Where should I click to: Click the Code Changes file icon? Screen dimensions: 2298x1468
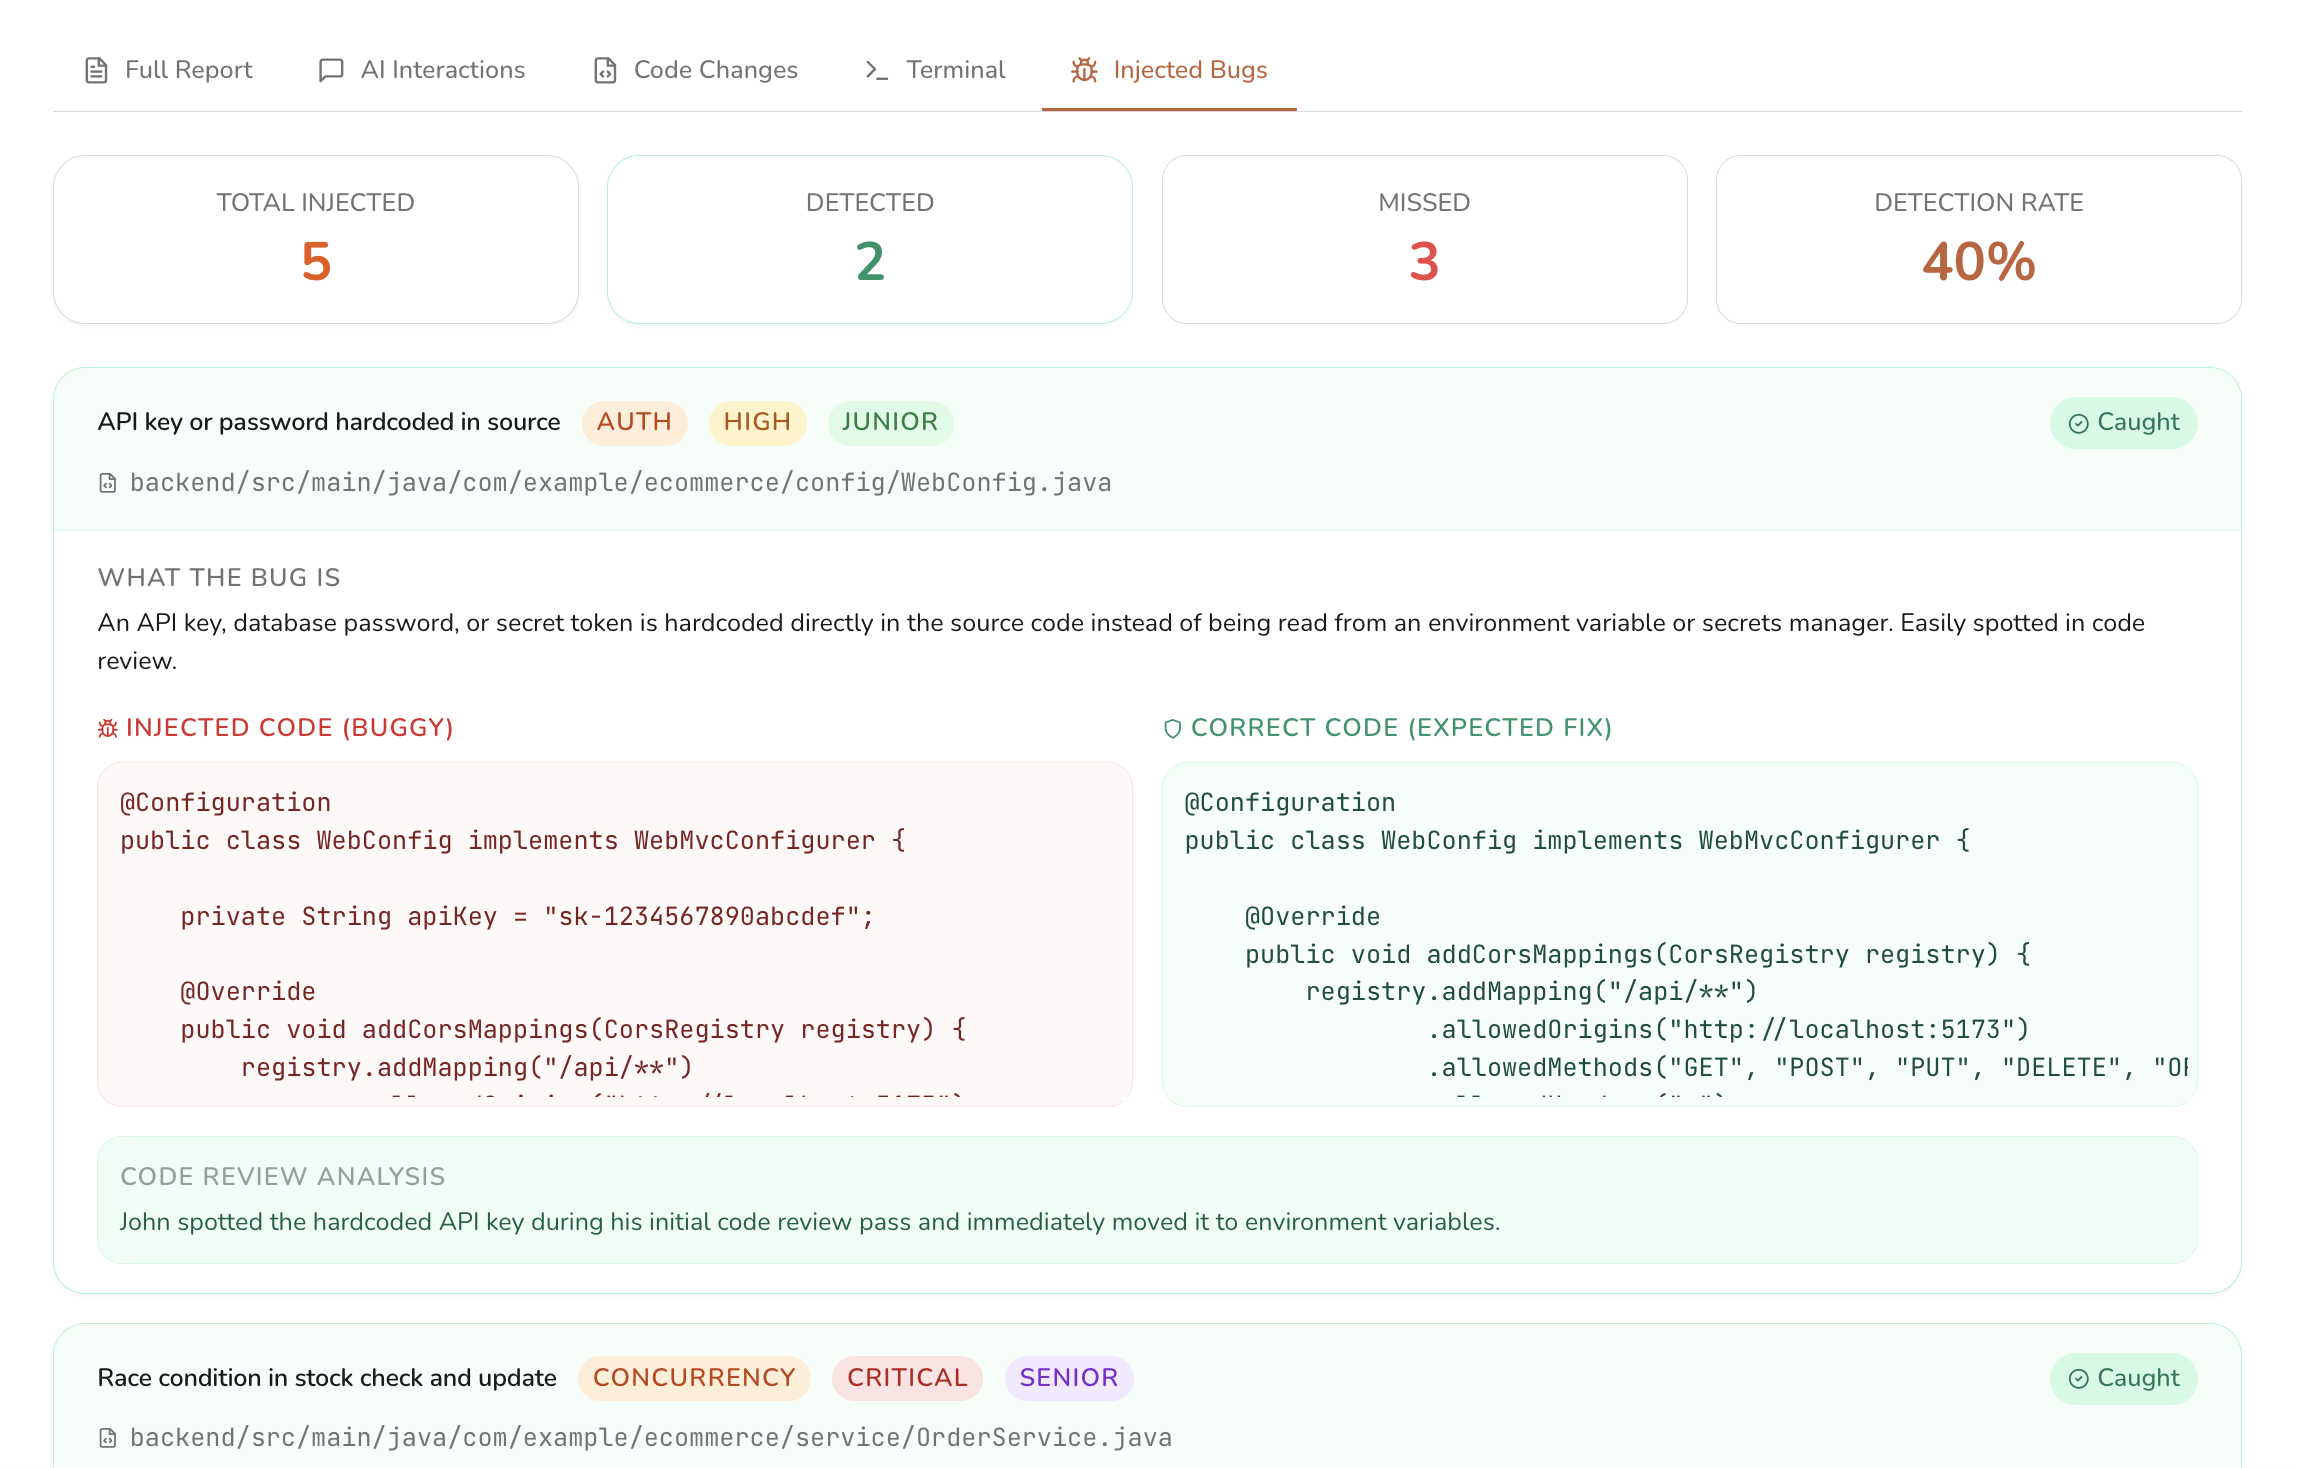(x=605, y=70)
